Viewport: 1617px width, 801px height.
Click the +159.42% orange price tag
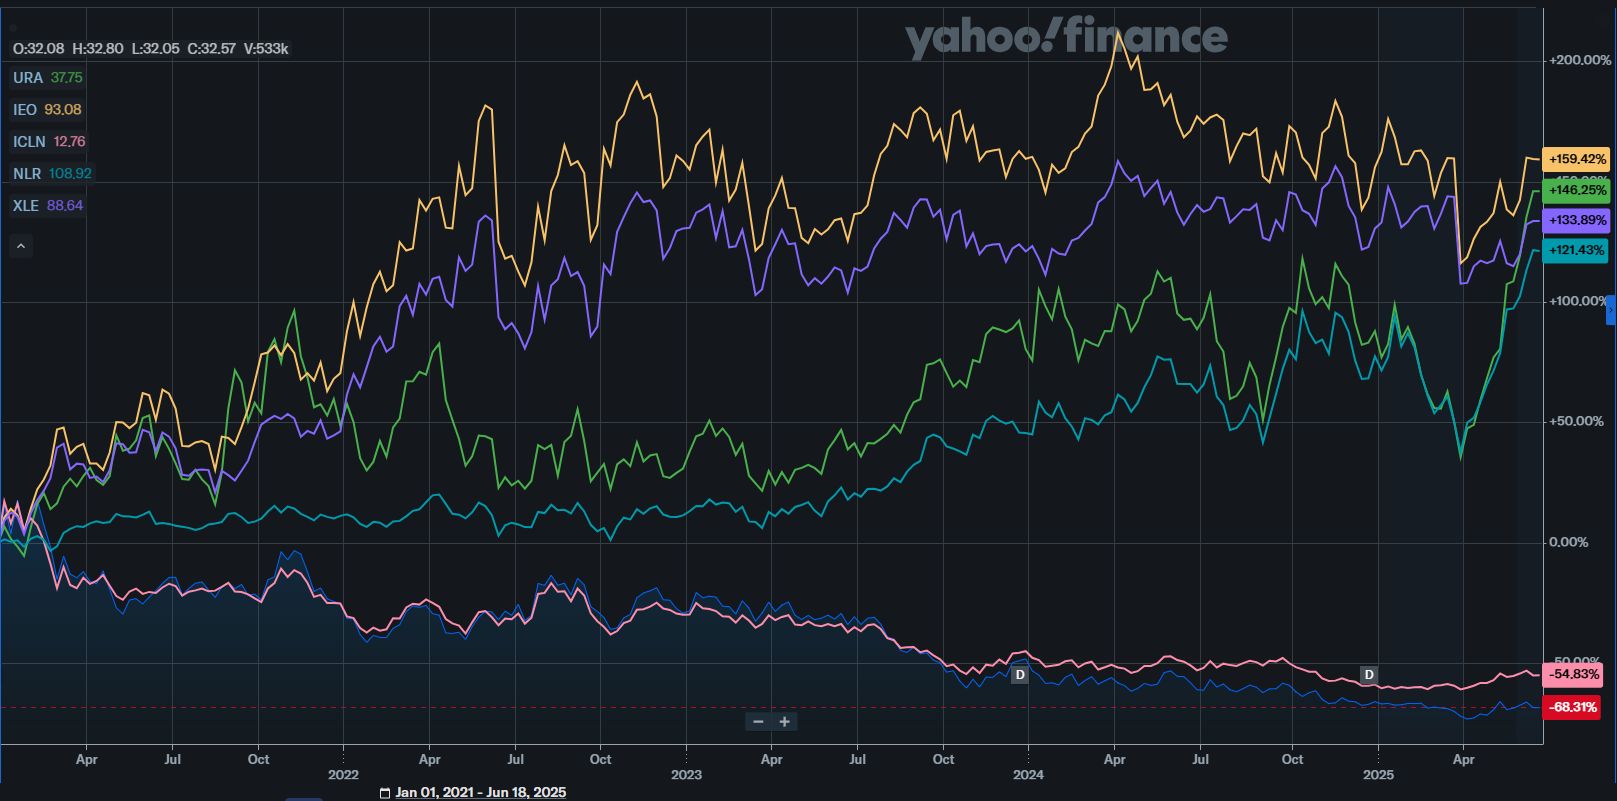pos(1576,159)
